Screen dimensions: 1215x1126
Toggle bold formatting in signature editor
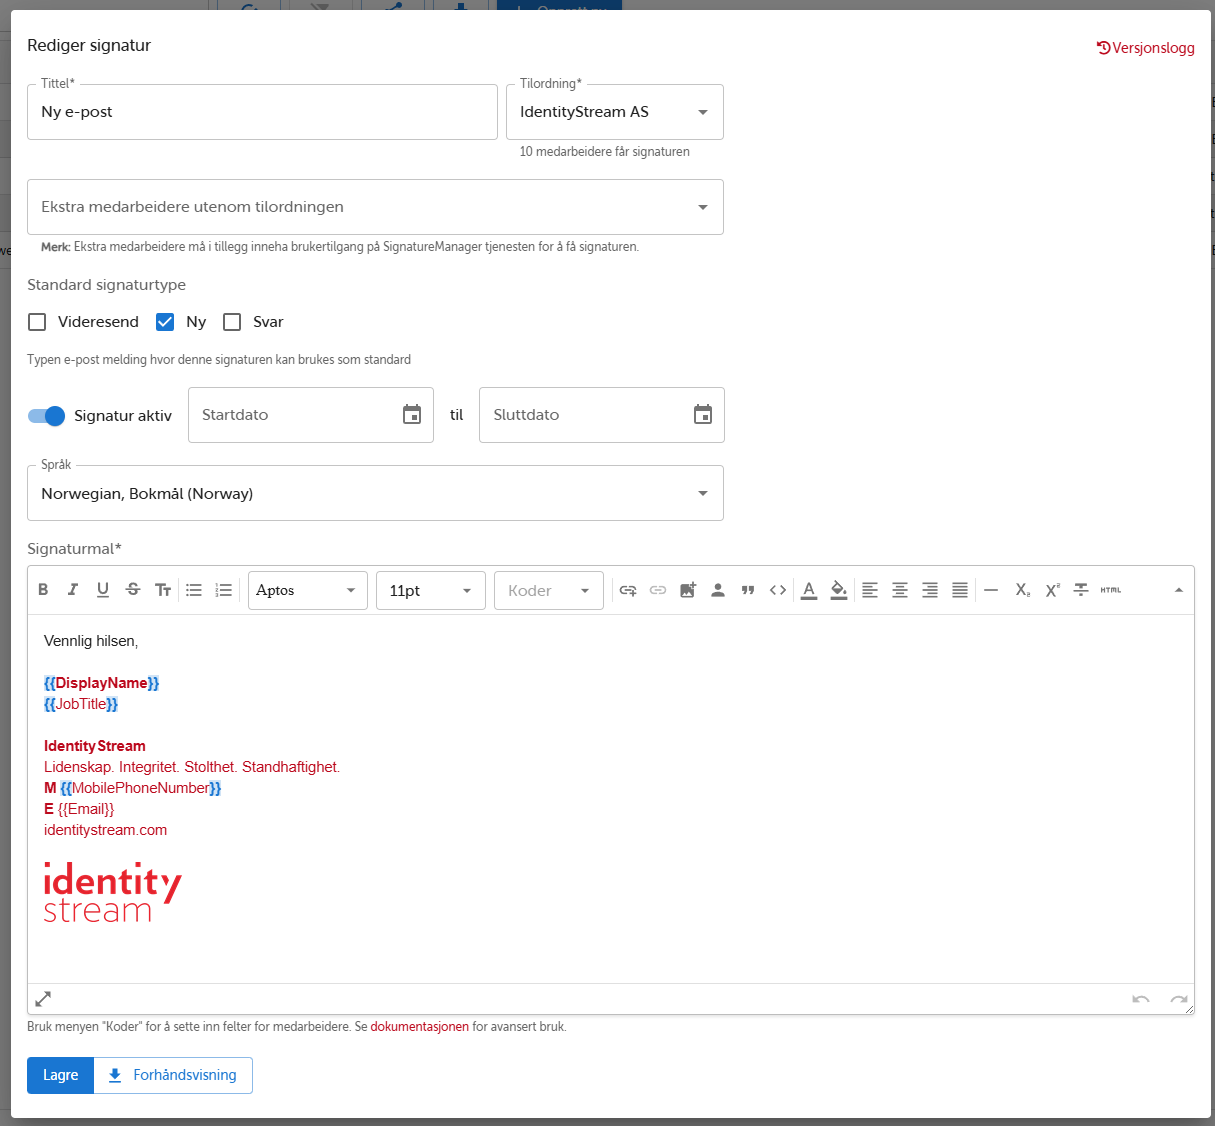43,590
